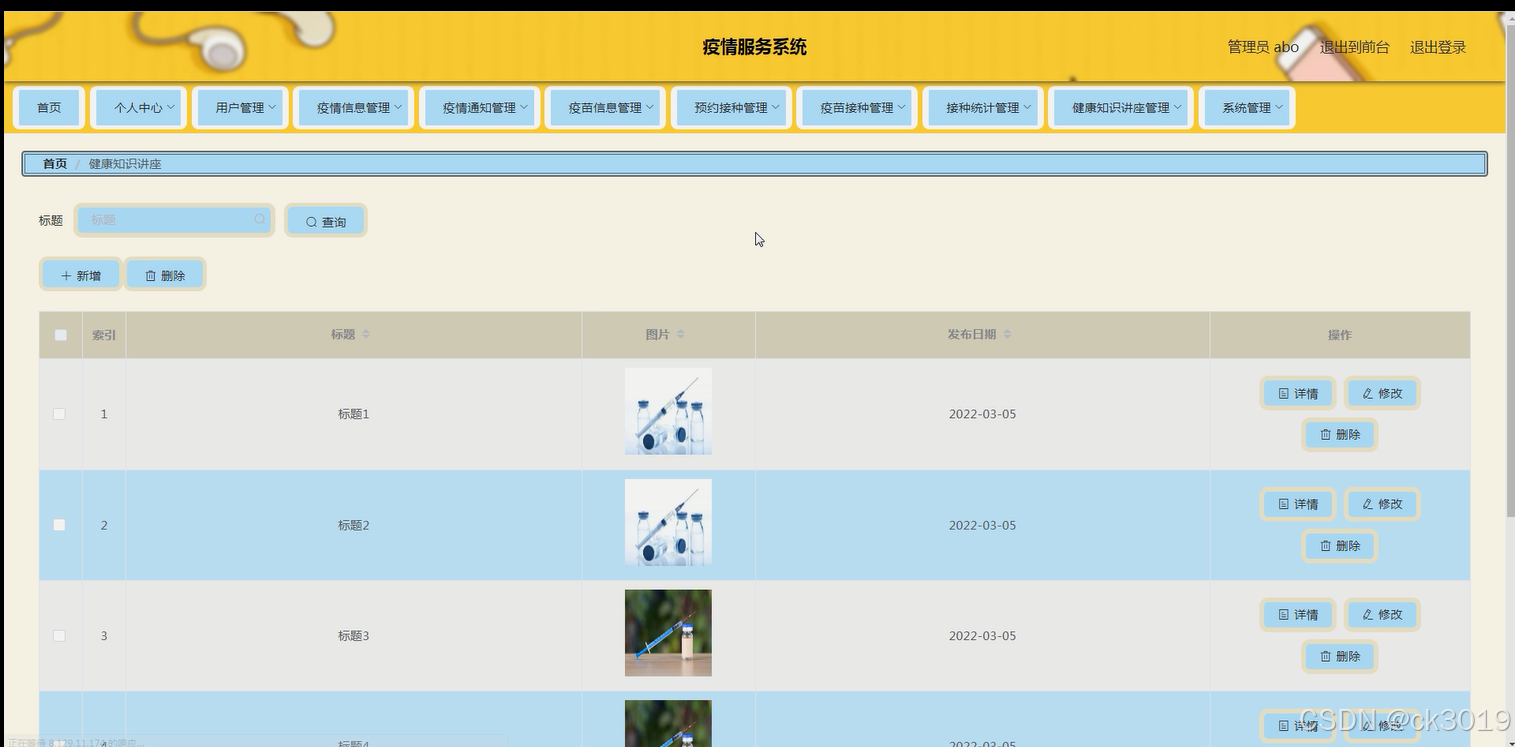This screenshot has width=1515, height=747.
Task: Check the checkbox for row 标题2
Action: coord(59,525)
